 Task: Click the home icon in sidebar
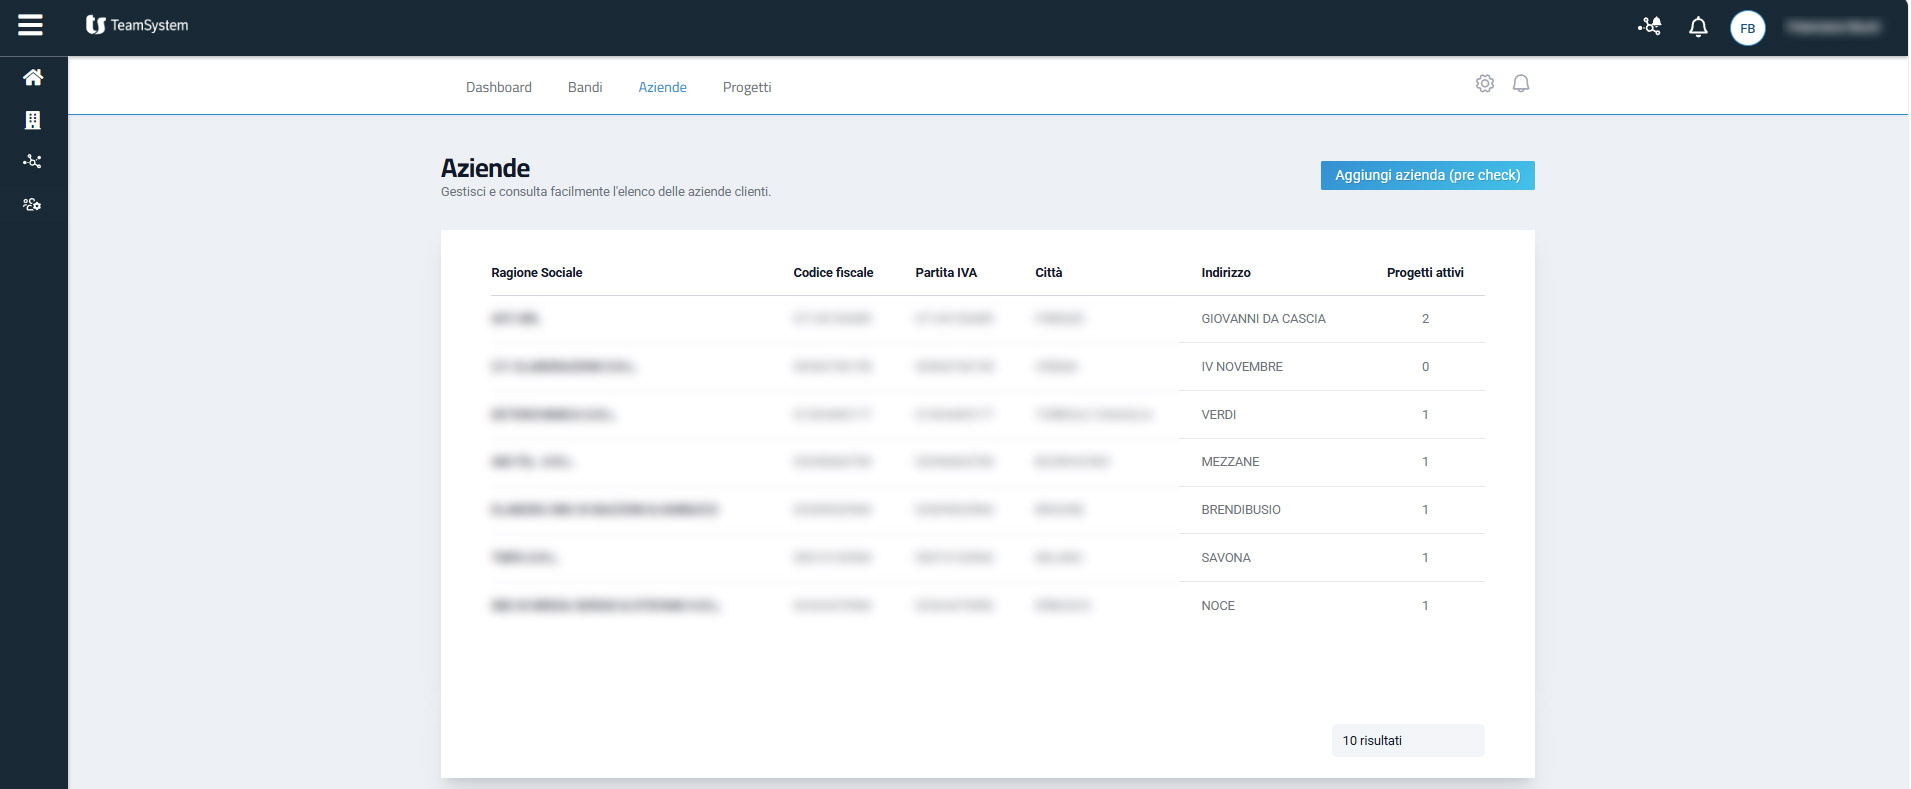click(x=33, y=77)
